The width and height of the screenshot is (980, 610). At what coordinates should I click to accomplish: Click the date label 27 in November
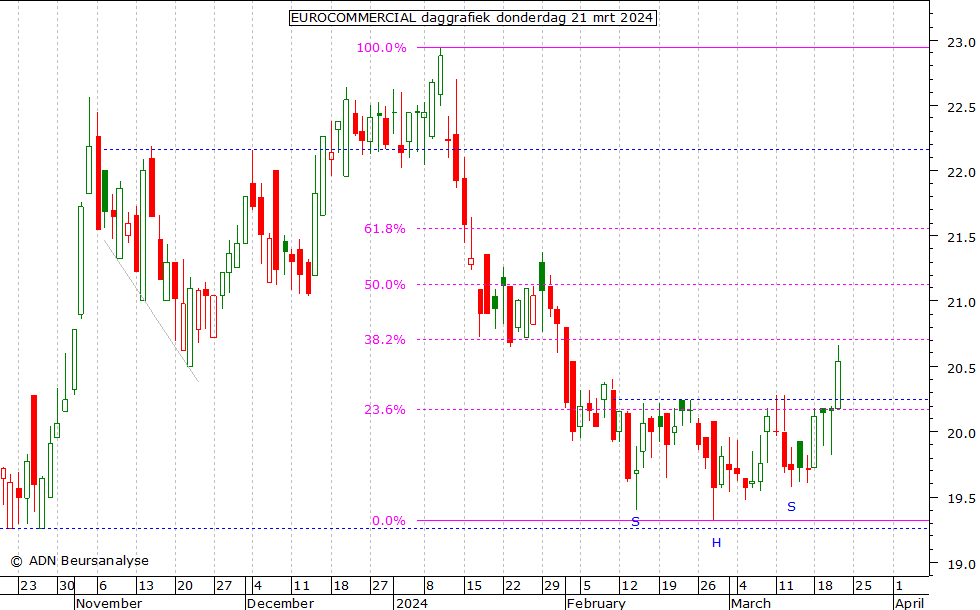pyautogui.click(x=224, y=586)
